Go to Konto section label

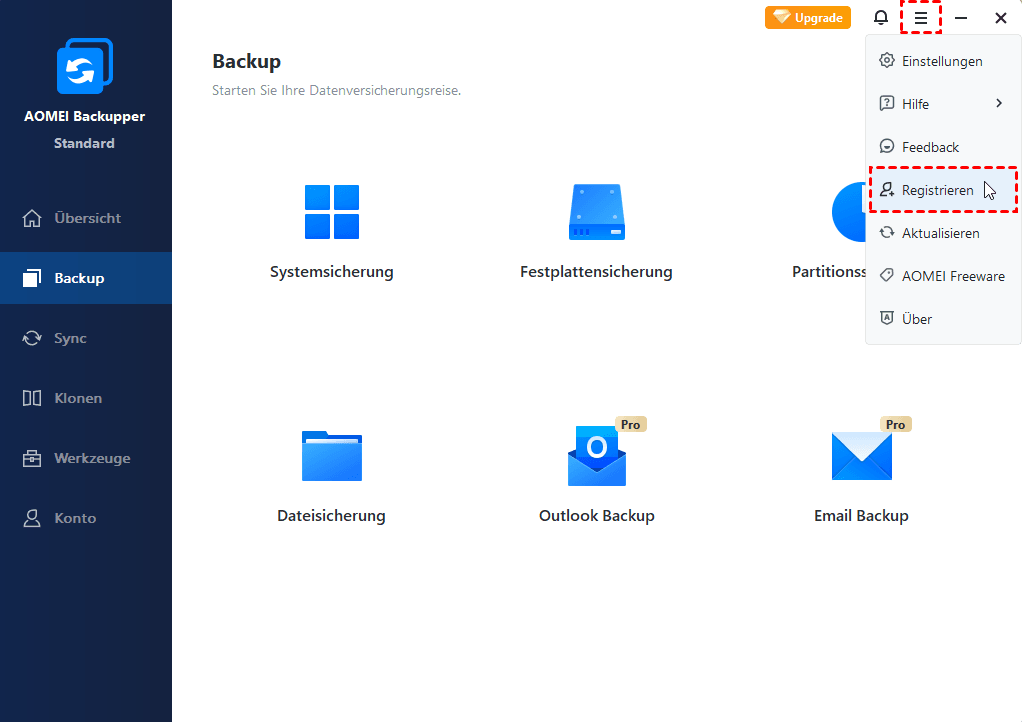(x=75, y=518)
